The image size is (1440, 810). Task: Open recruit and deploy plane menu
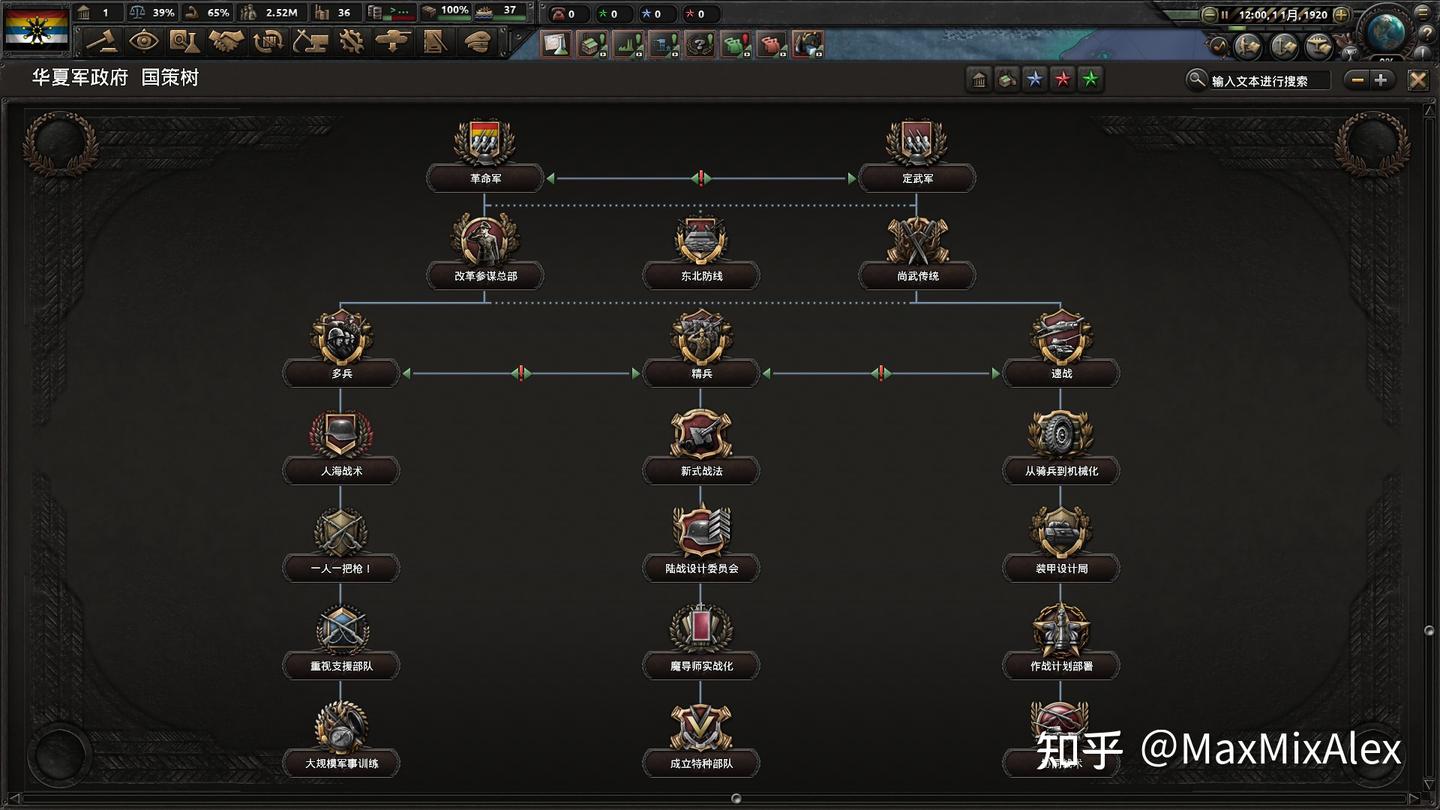click(393, 41)
